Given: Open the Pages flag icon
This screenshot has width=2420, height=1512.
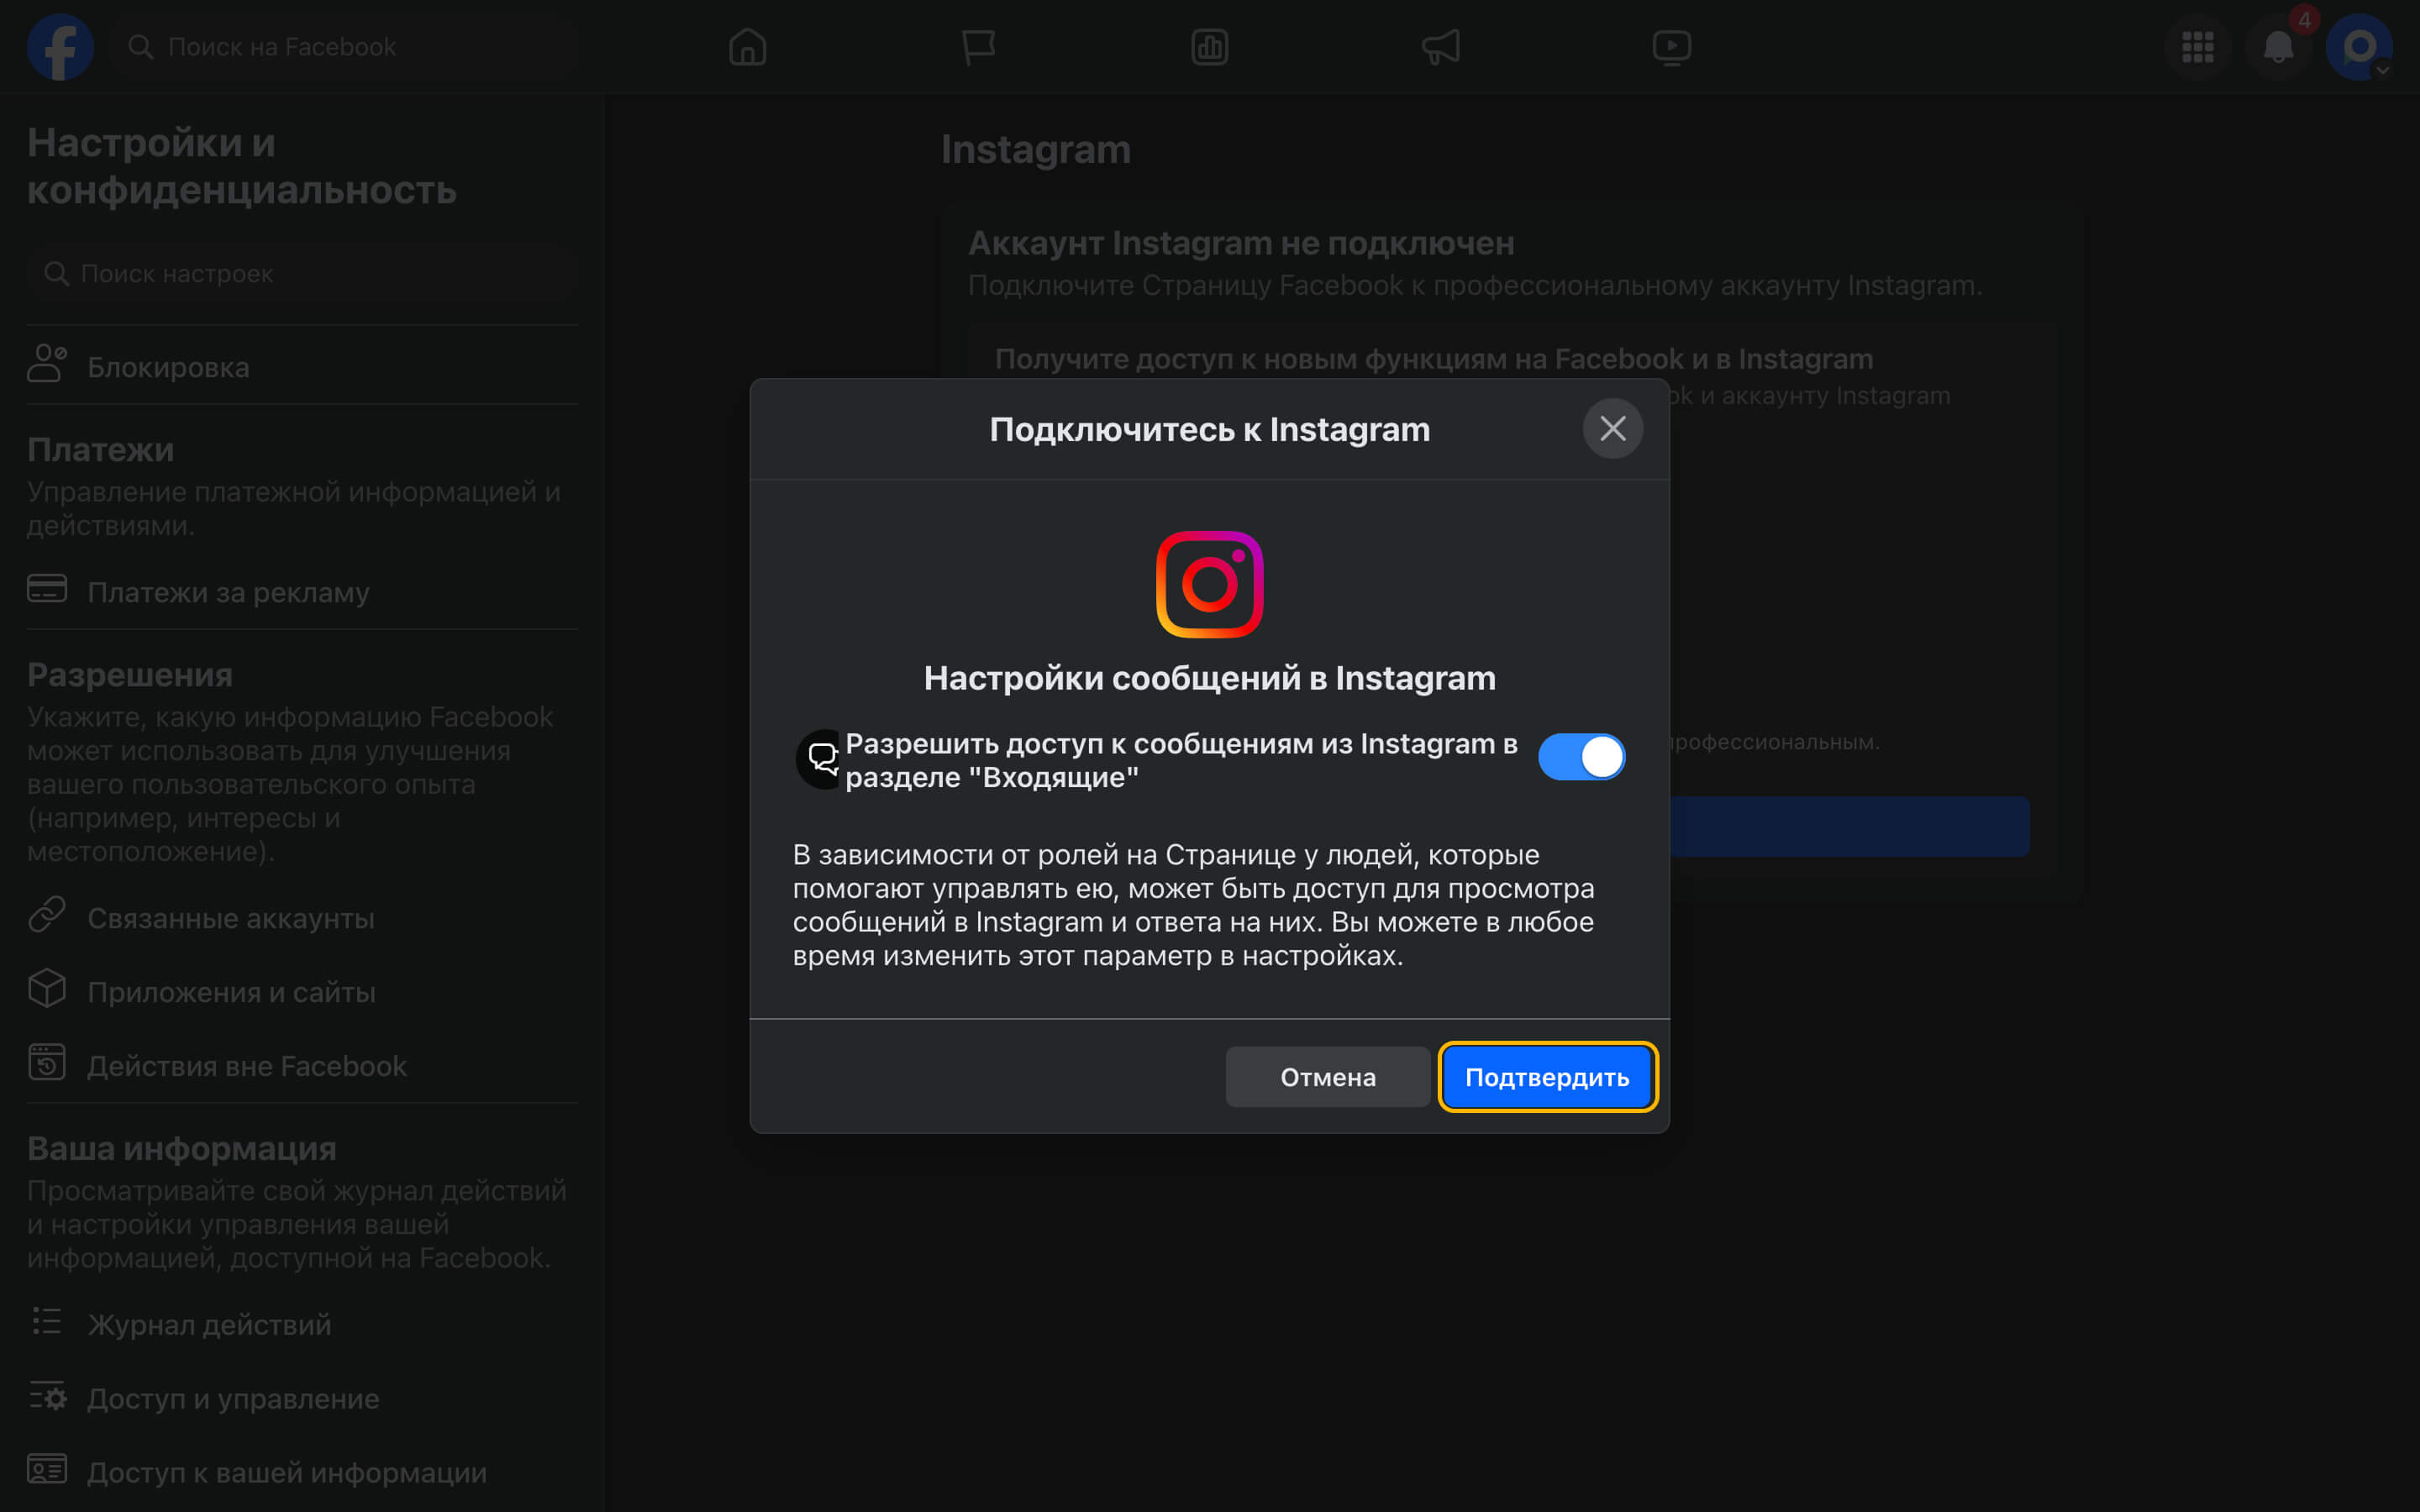Looking at the screenshot, I should (978, 47).
